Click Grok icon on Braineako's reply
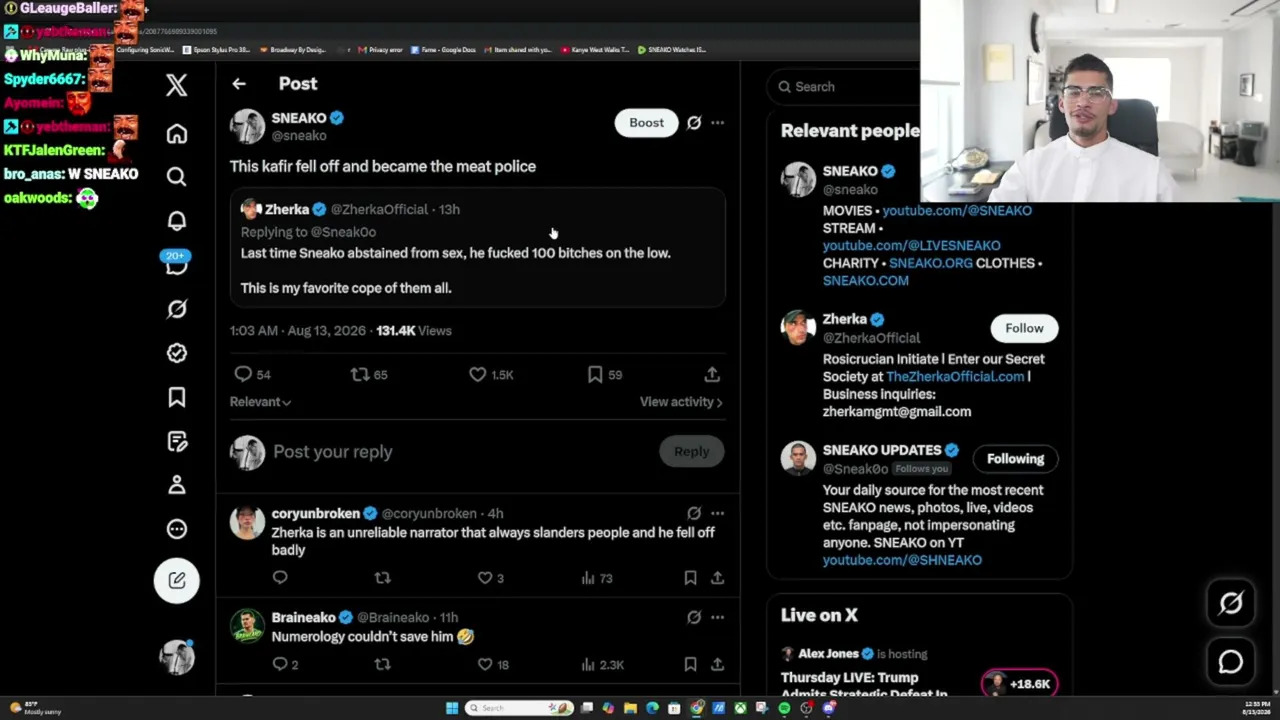Viewport: 1280px width, 720px height. coord(694,617)
